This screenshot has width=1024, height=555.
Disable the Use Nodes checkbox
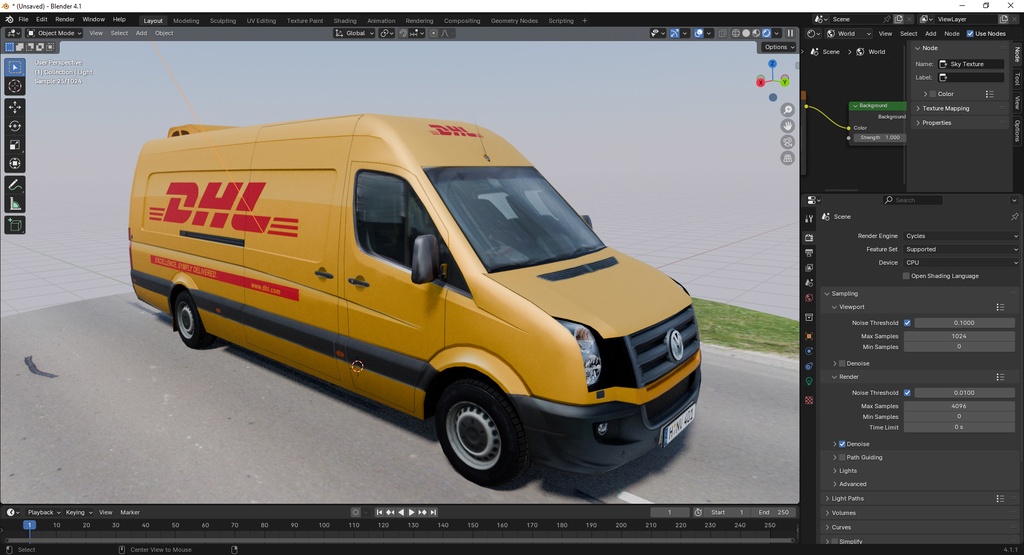point(970,33)
